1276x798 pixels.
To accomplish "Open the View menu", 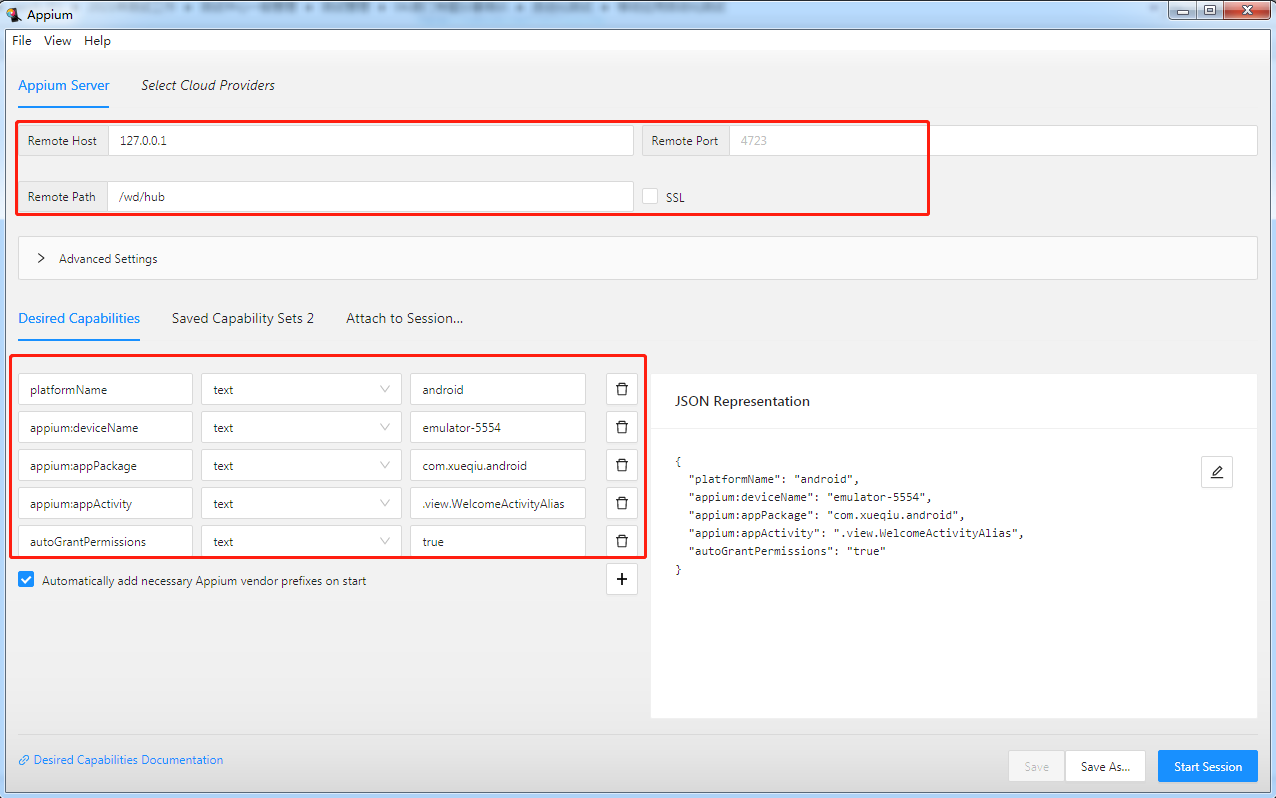I will coord(57,41).
